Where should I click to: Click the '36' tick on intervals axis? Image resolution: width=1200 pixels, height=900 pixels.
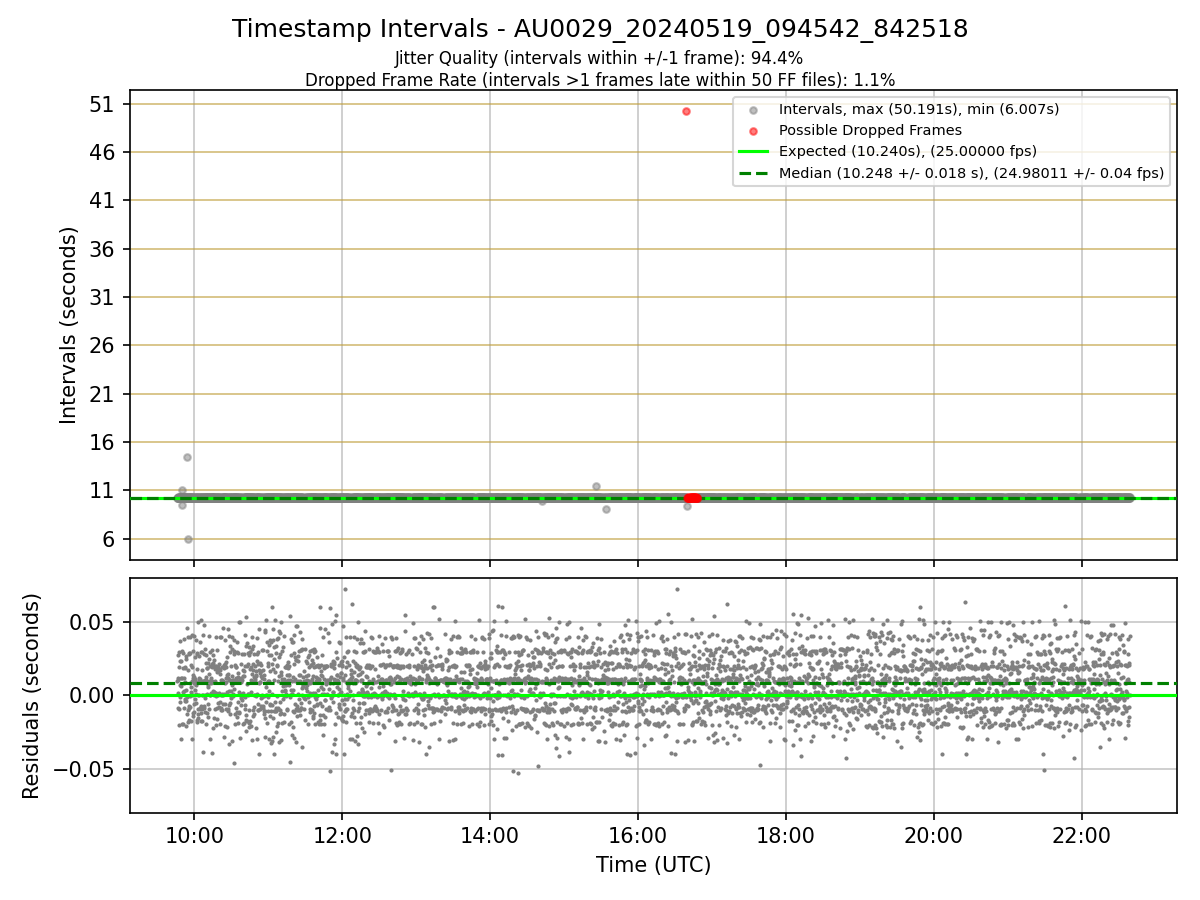(x=103, y=249)
